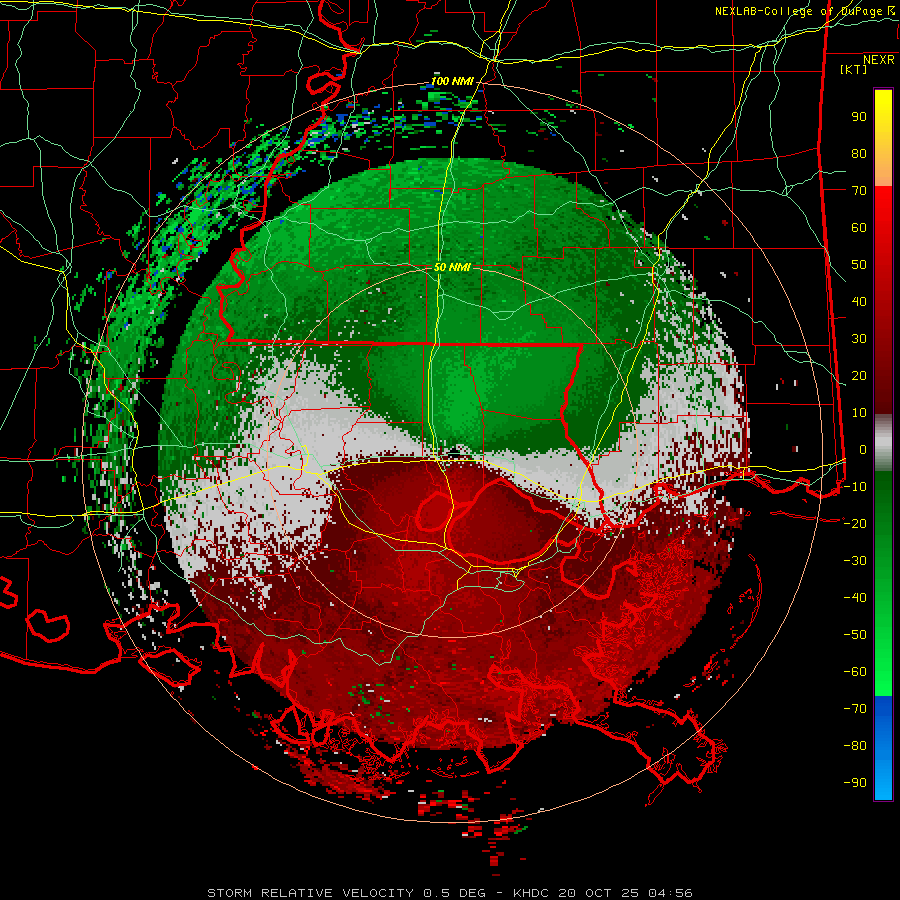Pick the gray zero-velocity segment of the color bar
Viewport: 900px width, 900px height.
coord(883,443)
